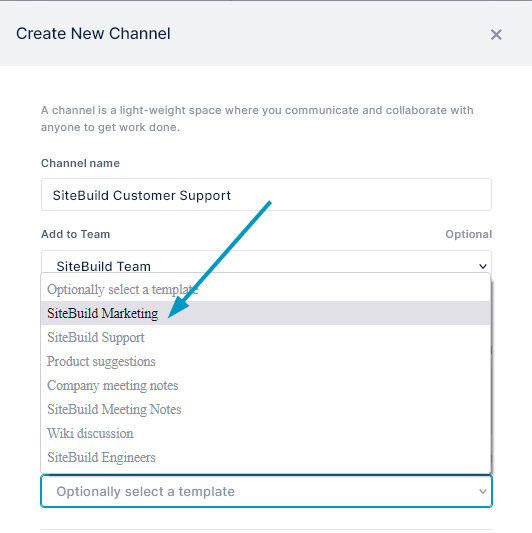Click the channel description text

(257, 119)
